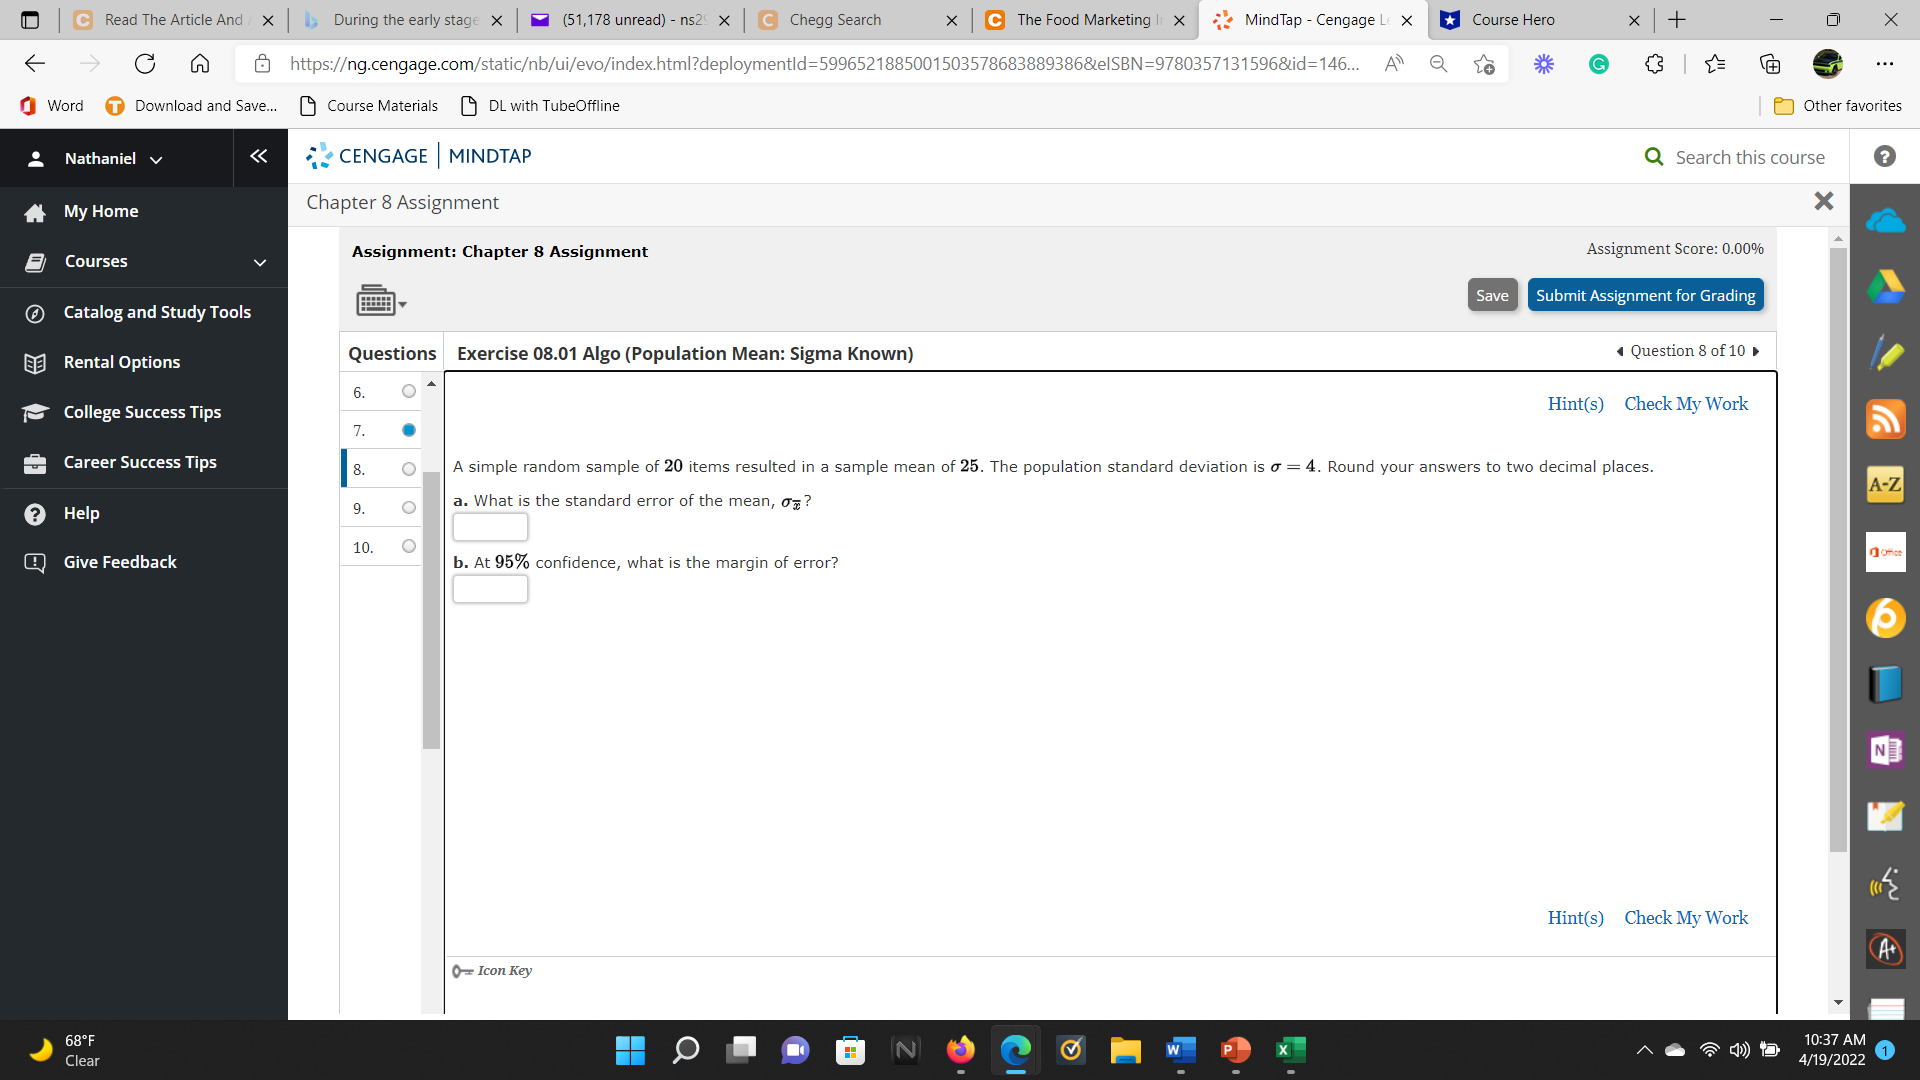Screen dimensions: 1920x1080
Task: Open the OneNote app in the dock
Action: pos(1886,749)
